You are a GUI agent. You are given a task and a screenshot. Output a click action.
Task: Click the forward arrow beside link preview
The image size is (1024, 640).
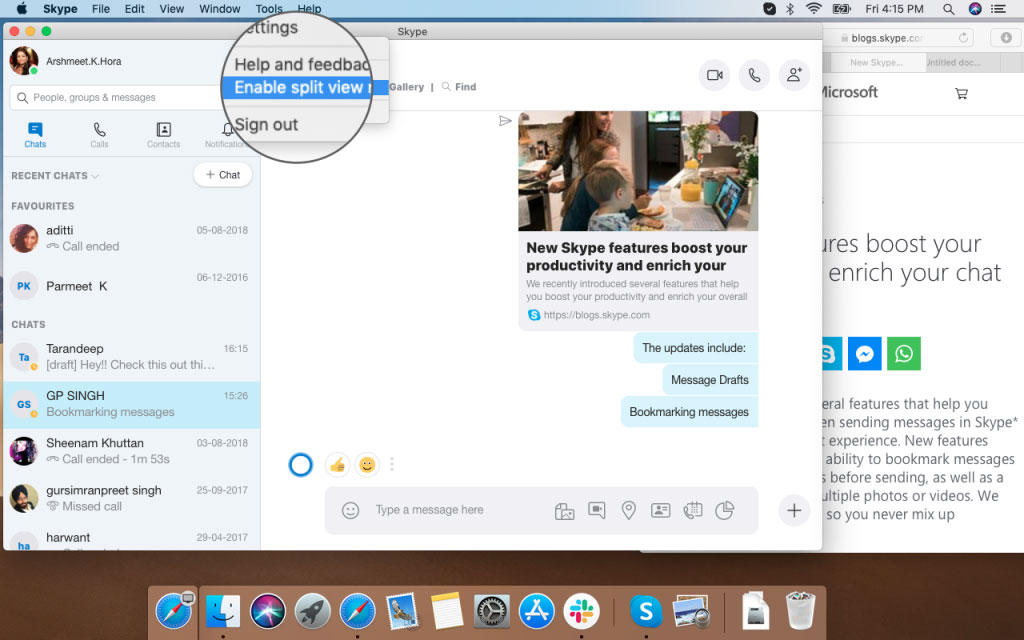tap(505, 121)
